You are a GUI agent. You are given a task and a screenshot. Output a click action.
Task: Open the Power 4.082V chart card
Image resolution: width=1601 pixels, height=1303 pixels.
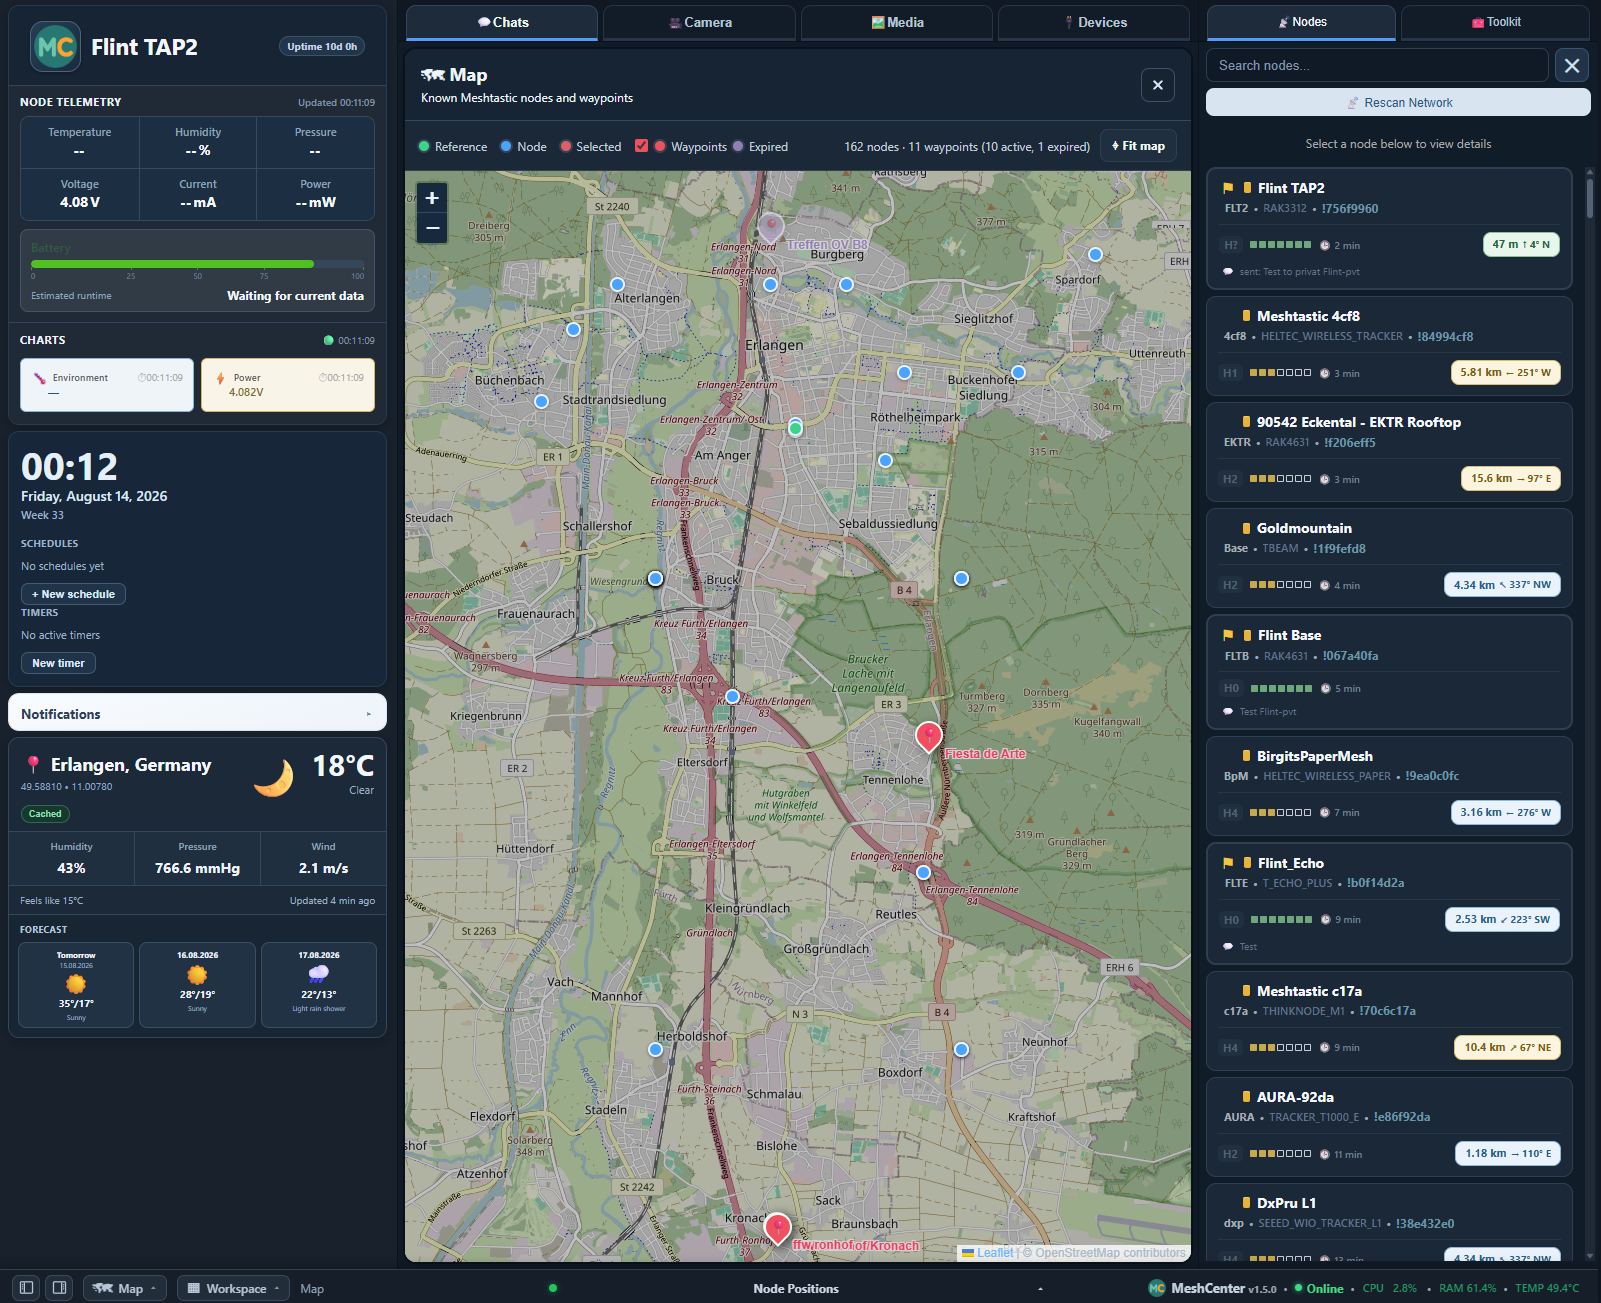[x=288, y=385]
